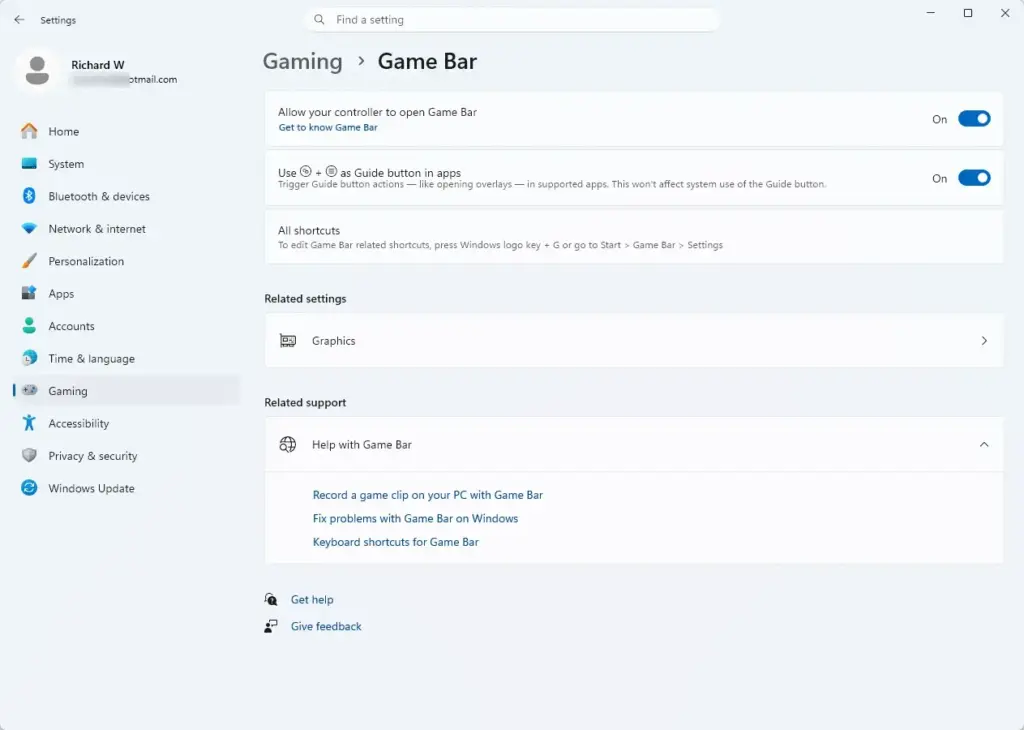This screenshot has width=1024, height=730.
Task: Click the user profile avatar
Action: pos(37,71)
